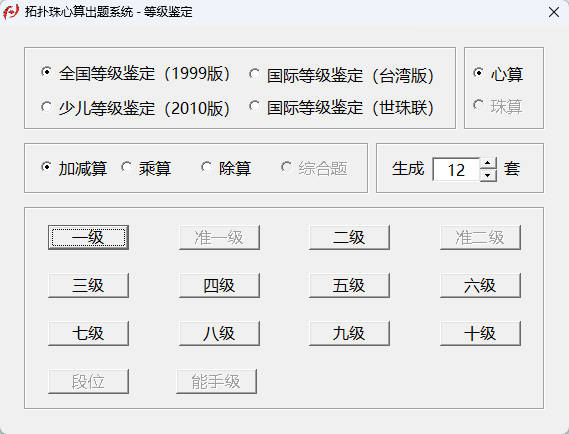Pick 除算 question type

pos(226,168)
